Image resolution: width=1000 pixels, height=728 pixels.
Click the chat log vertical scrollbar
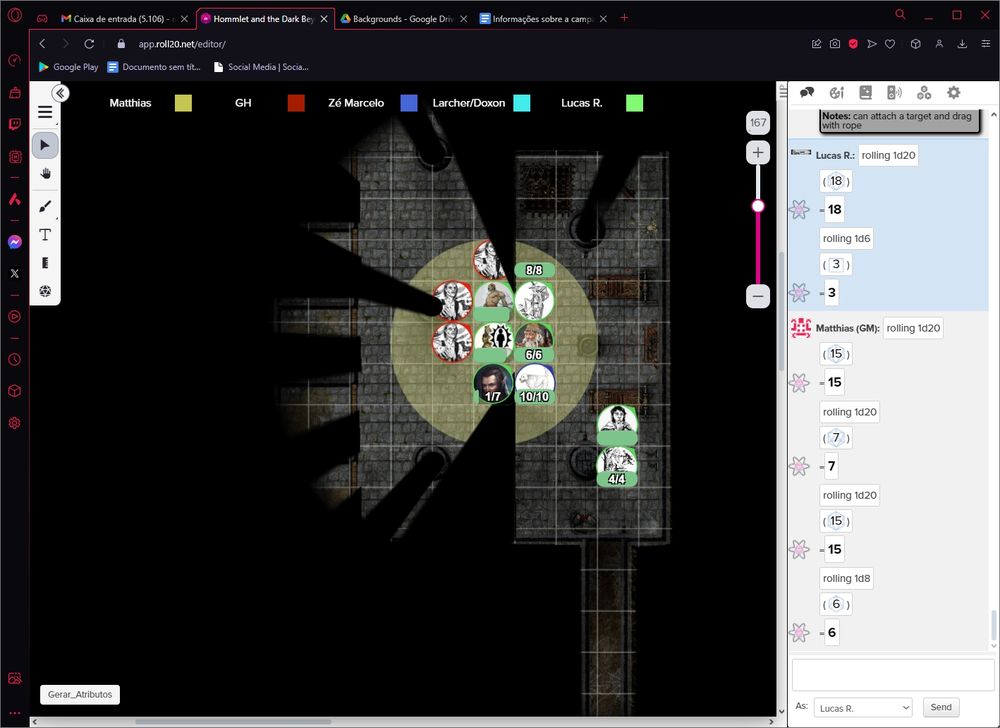tap(993, 626)
